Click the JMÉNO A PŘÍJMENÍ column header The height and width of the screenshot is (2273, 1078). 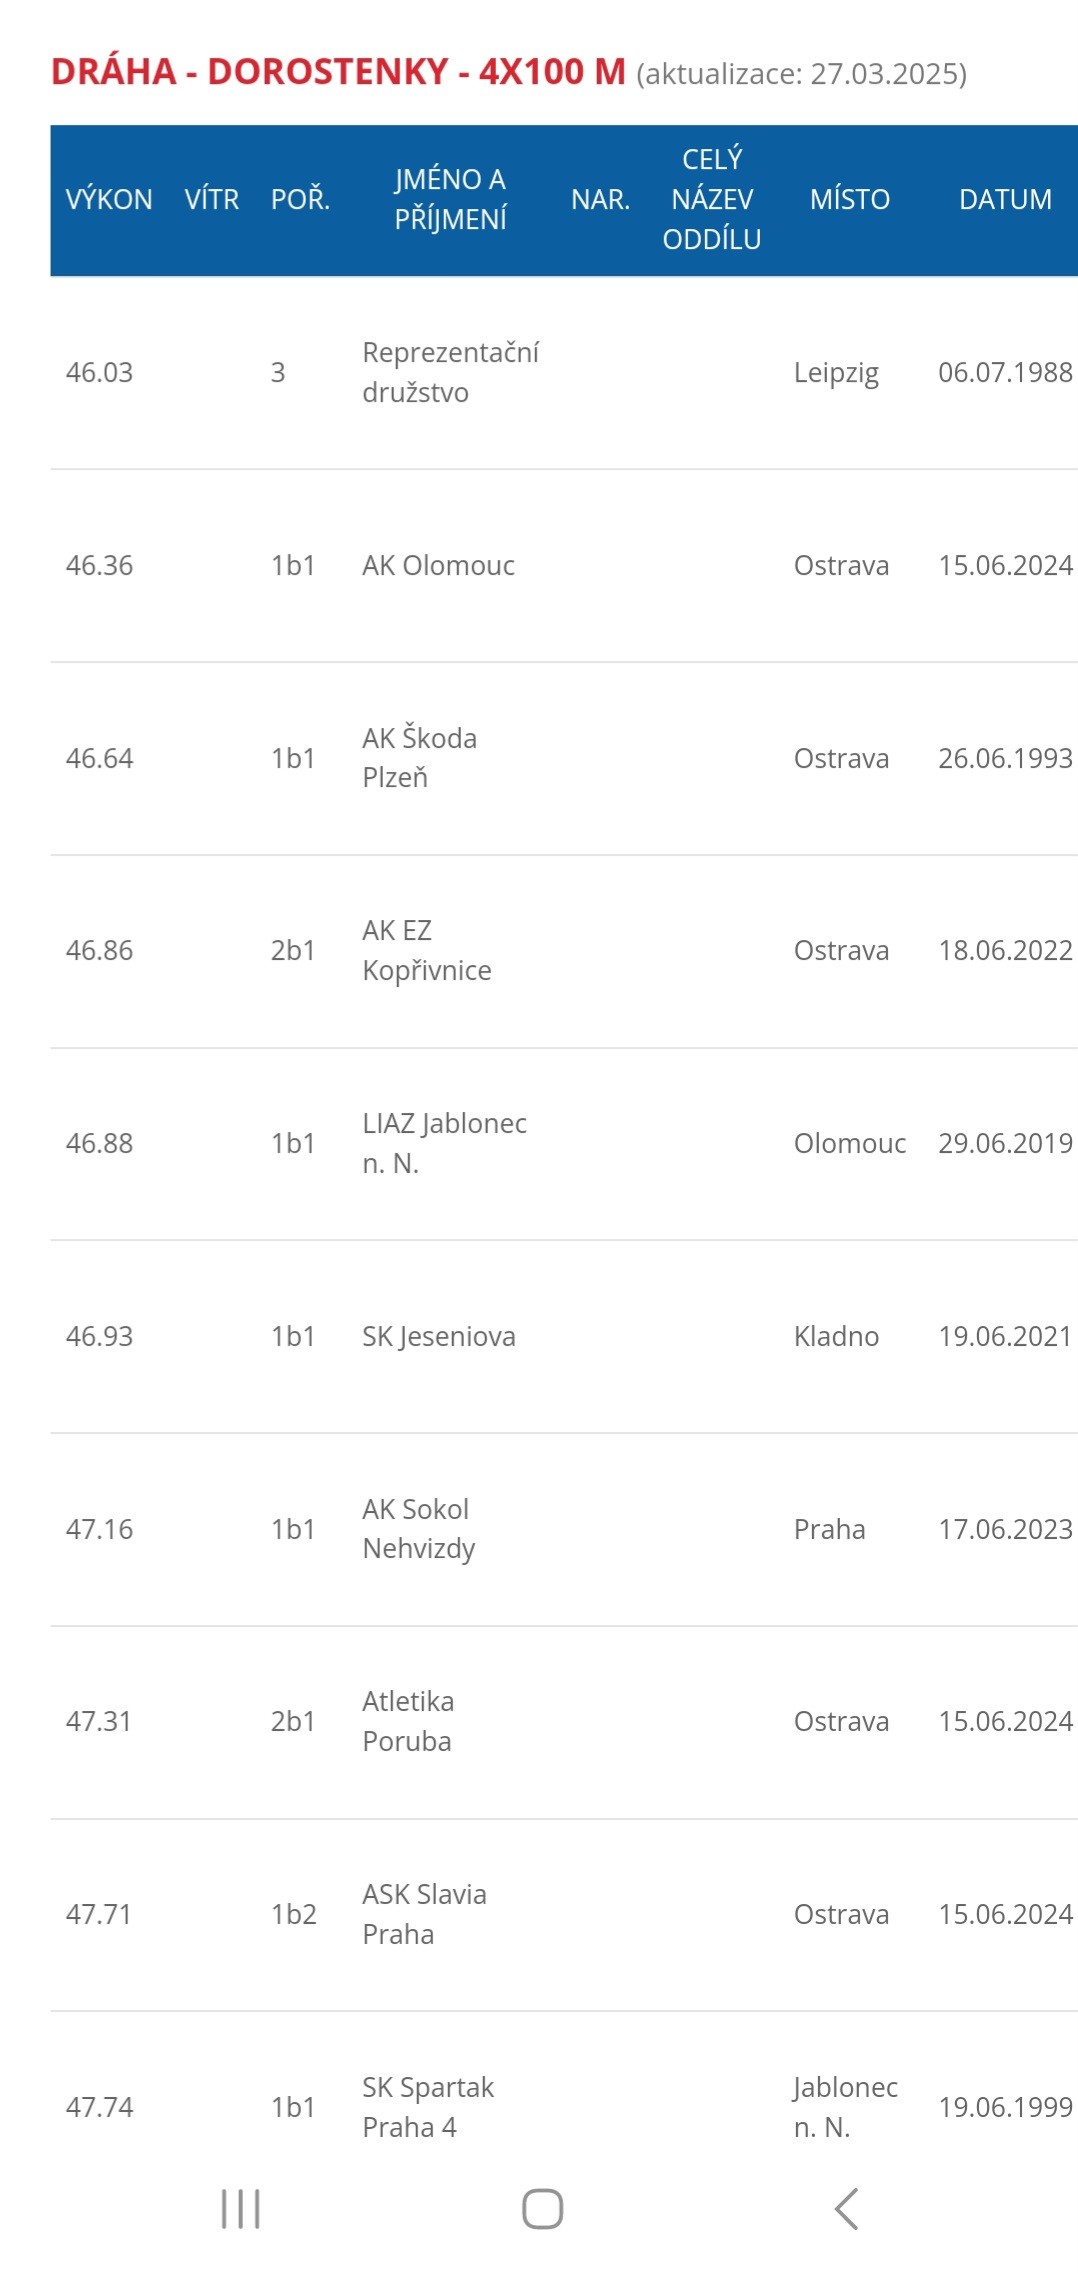coord(450,199)
